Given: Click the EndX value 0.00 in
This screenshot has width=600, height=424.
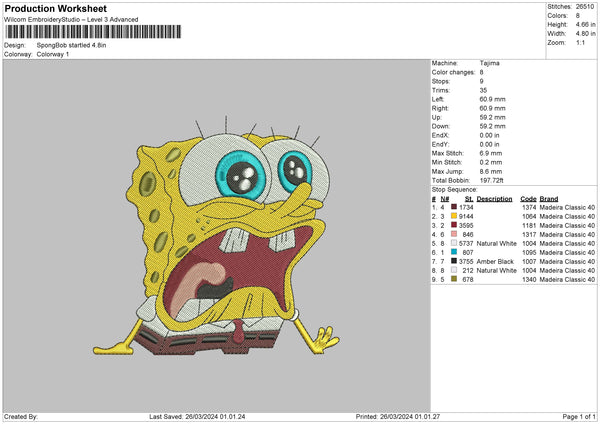Looking at the screenshot, I should [x=489, y=135].
